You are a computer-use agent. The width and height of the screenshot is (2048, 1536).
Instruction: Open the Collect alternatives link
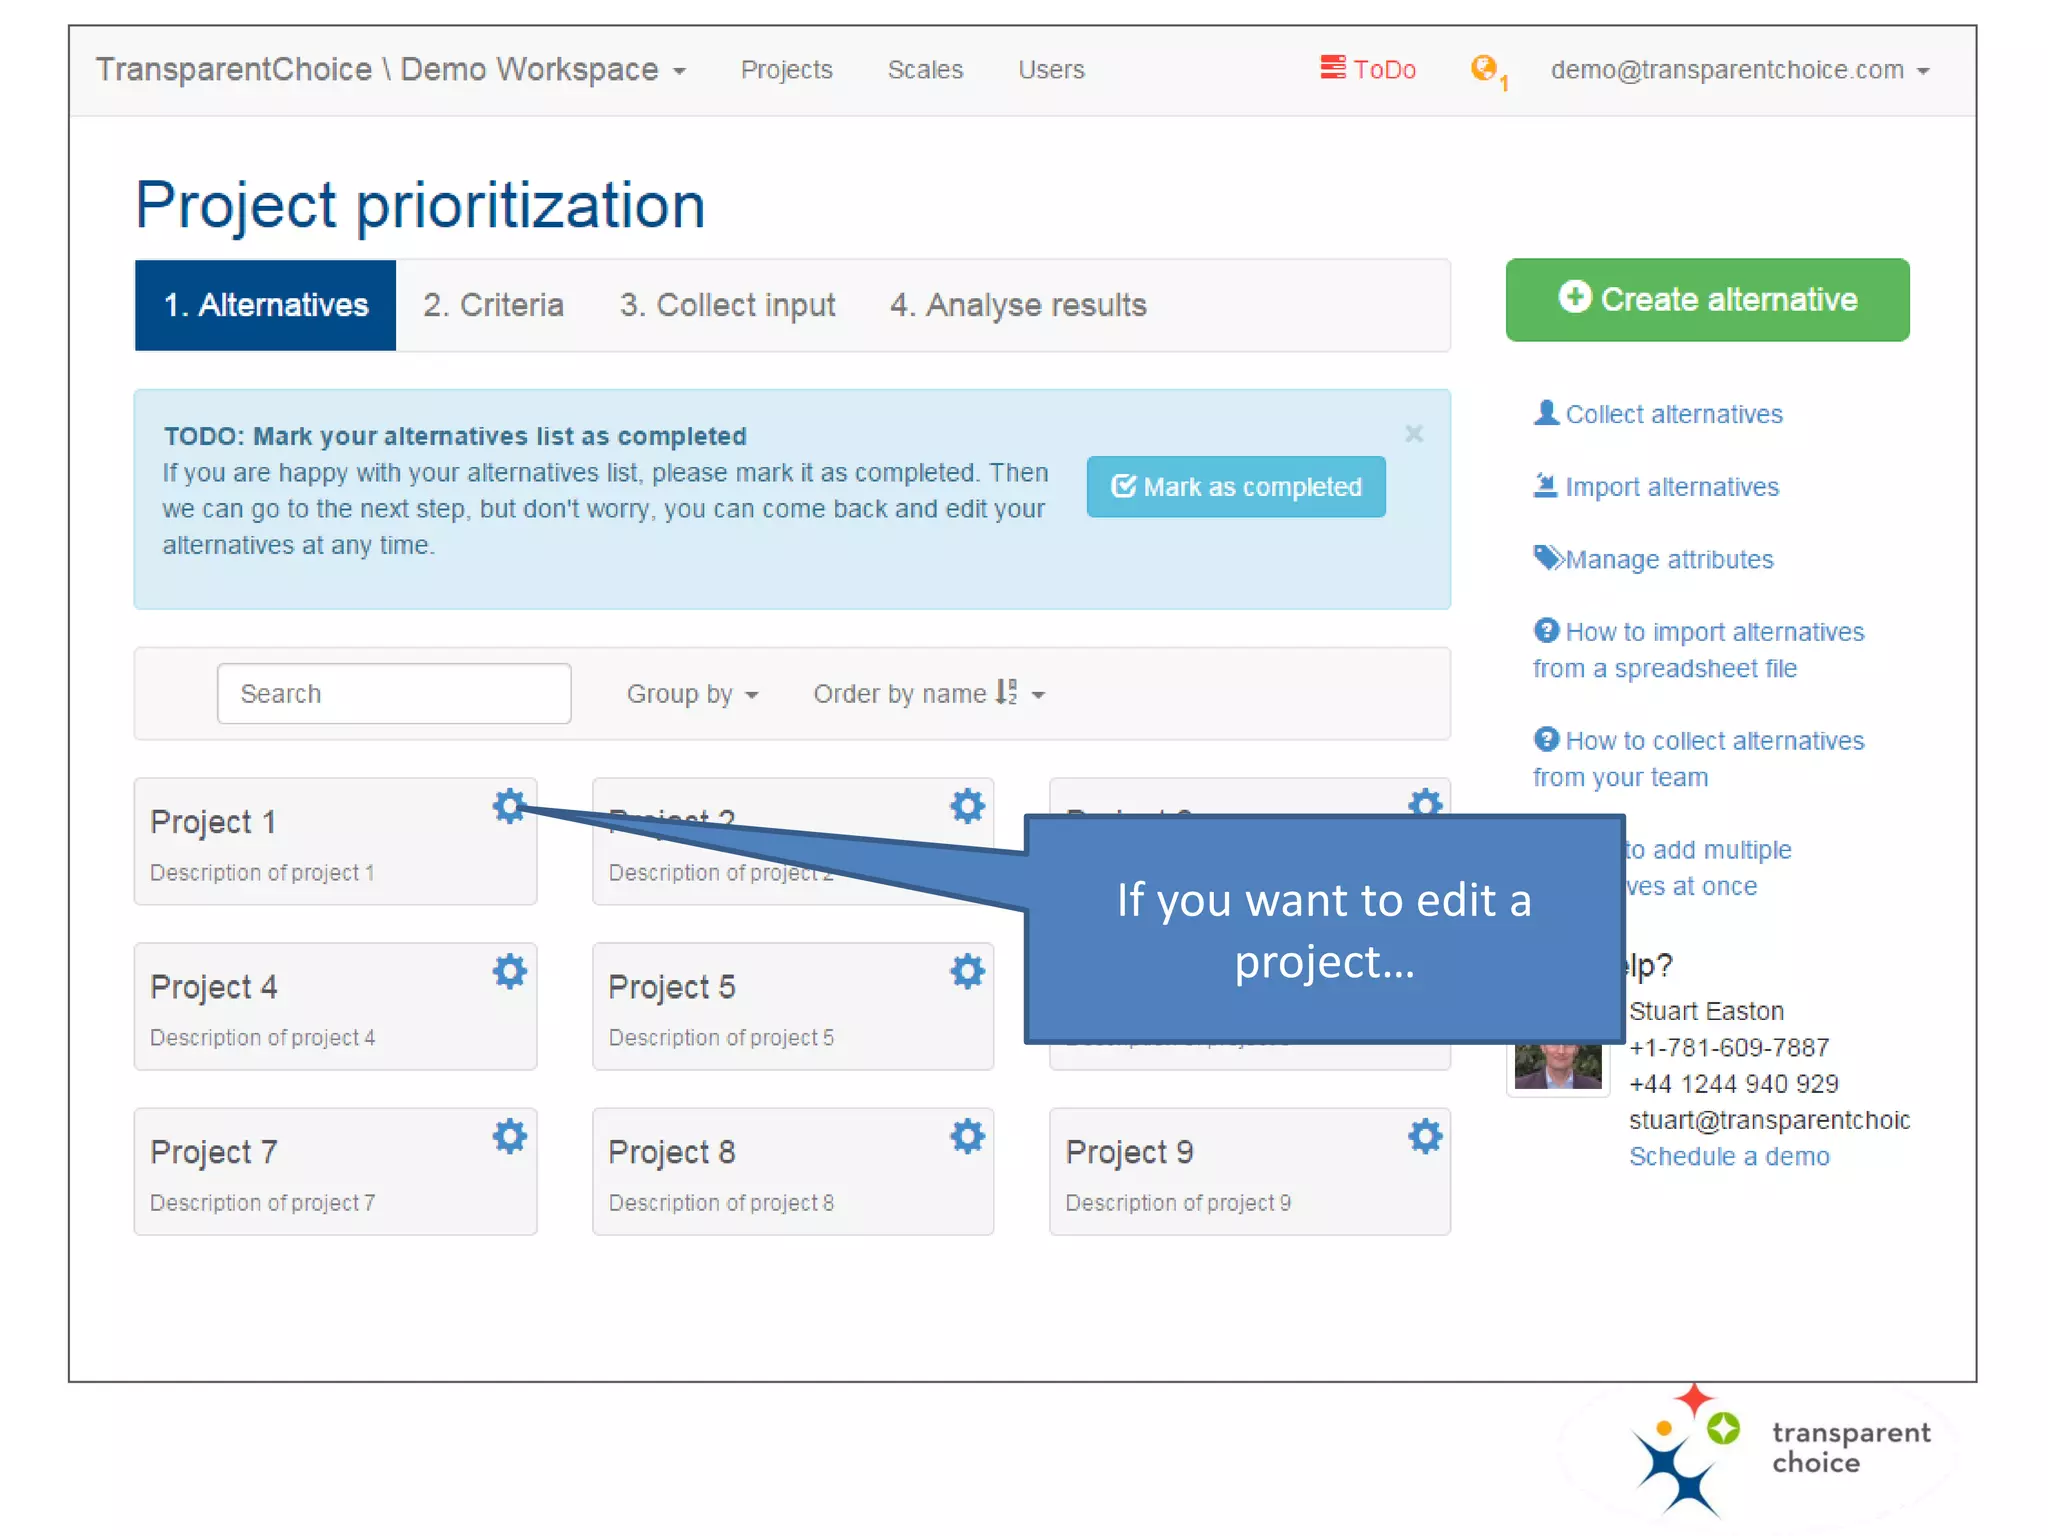[1673, 414]
